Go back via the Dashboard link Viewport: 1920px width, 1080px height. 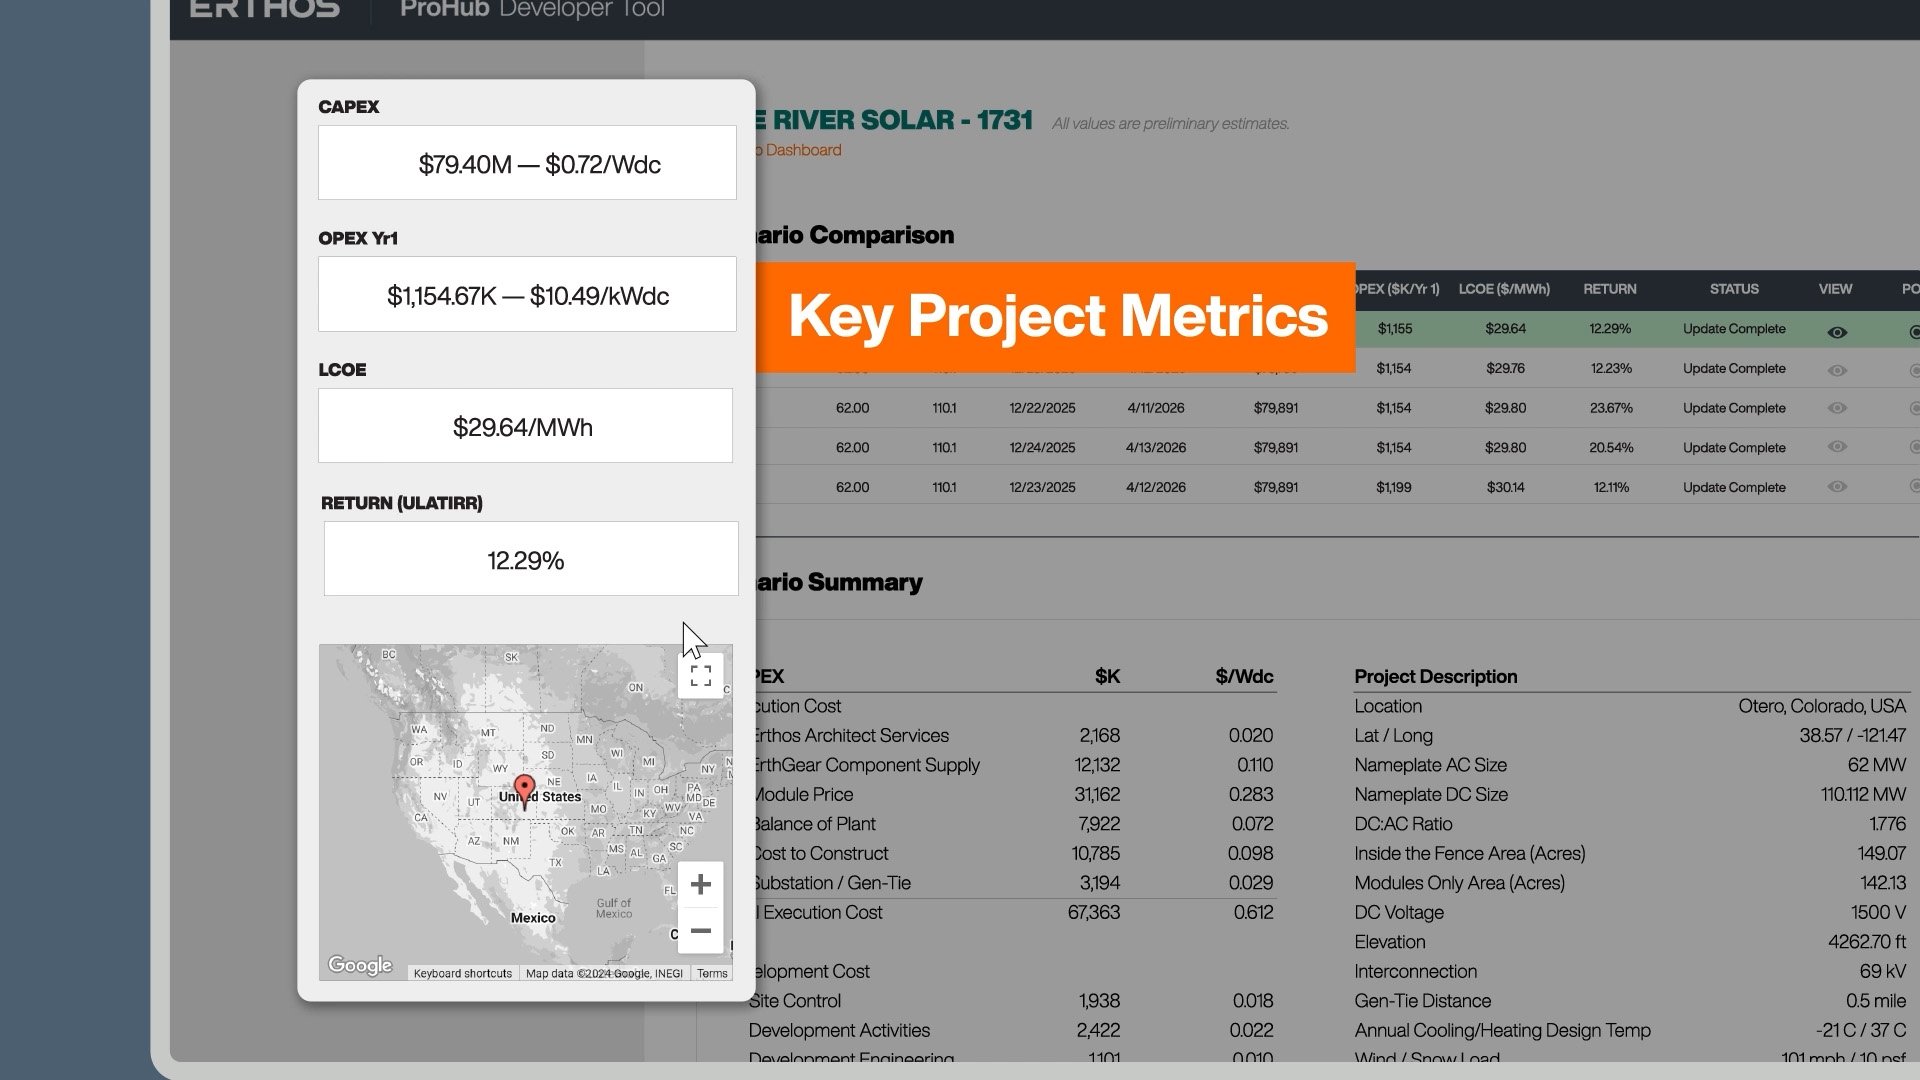802,150
